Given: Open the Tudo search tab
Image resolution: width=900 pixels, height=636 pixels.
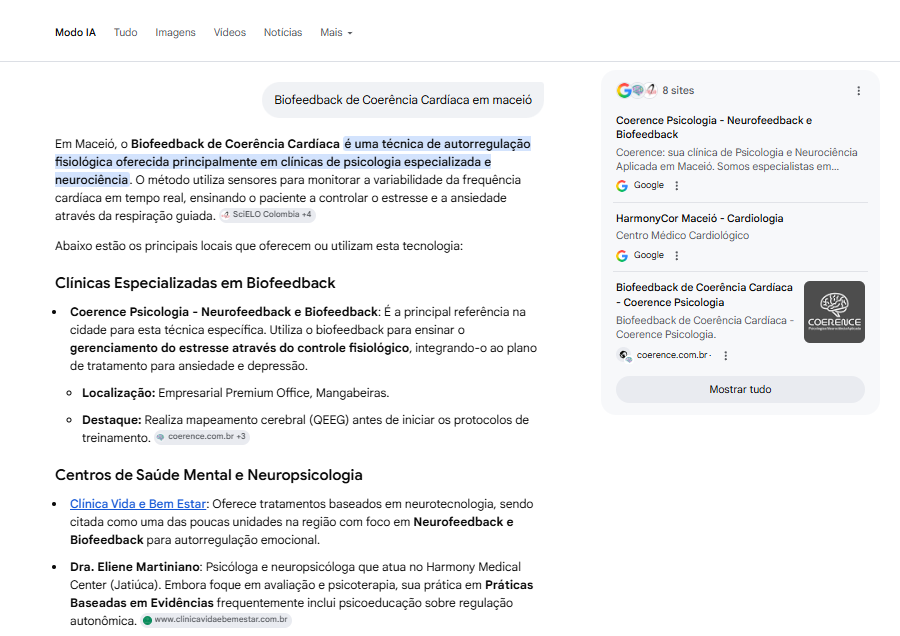Looking at the screenshot, I should point(125,33).
